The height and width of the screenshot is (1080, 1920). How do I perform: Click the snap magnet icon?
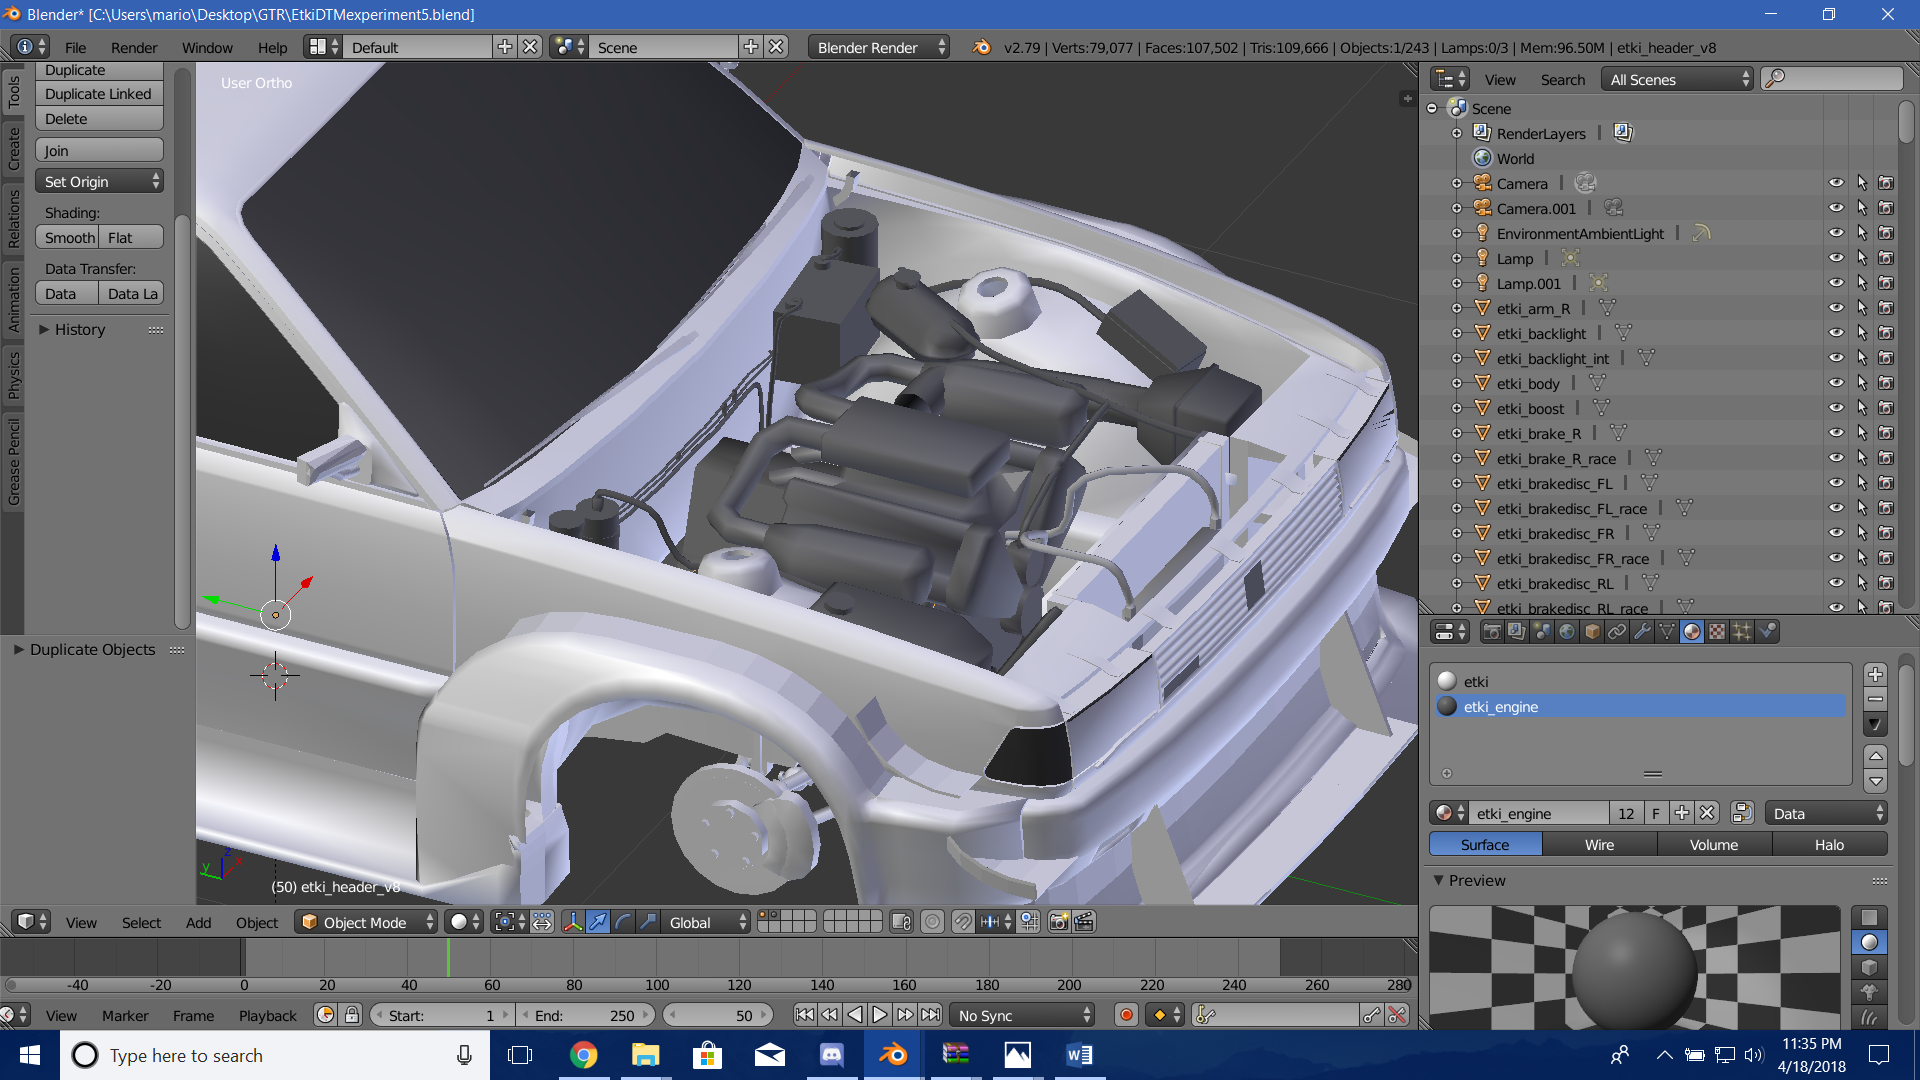(x=962, y=922)
